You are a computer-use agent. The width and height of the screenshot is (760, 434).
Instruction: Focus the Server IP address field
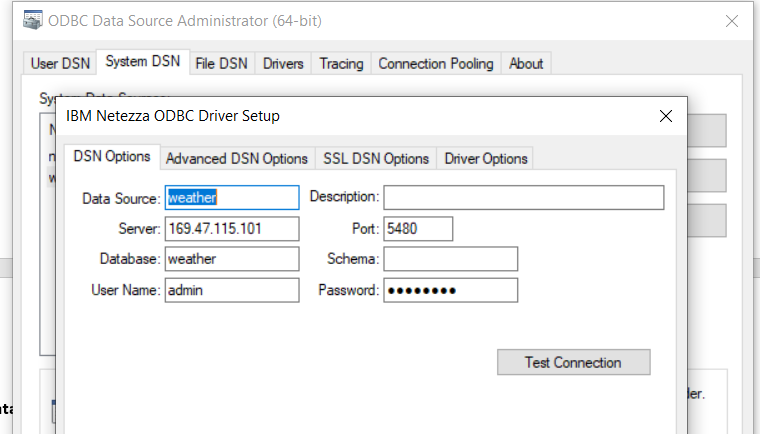click(232, 229)
